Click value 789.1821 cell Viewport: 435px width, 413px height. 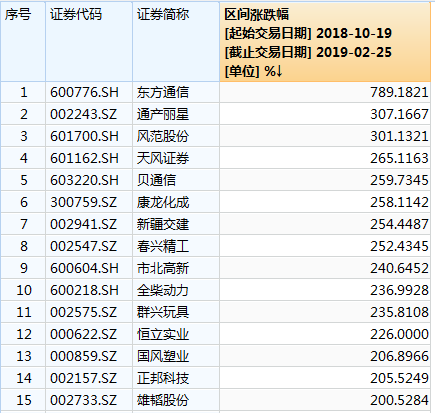click(x=325, y=92)
